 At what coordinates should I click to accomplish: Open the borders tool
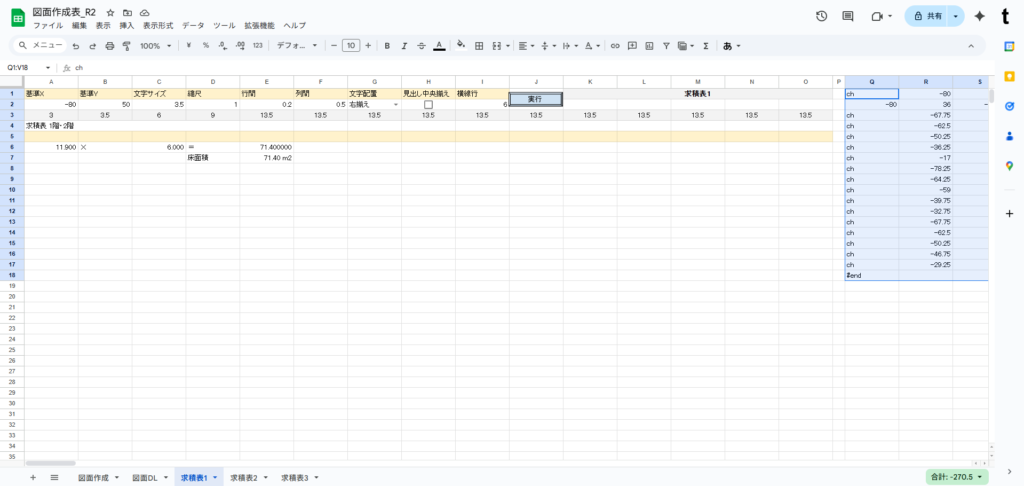(x=479, y=46)
